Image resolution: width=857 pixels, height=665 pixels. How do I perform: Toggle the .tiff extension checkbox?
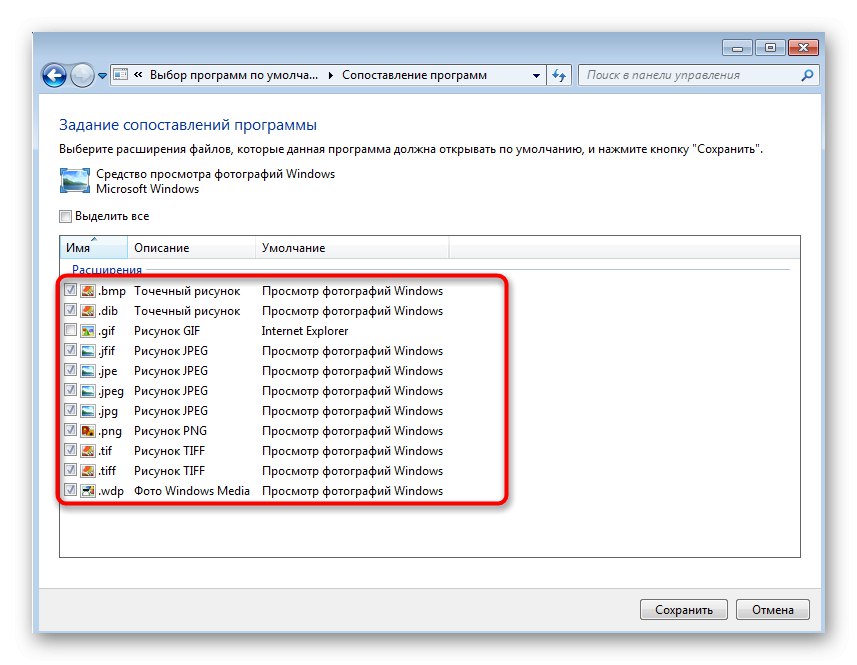pos(70,470)
